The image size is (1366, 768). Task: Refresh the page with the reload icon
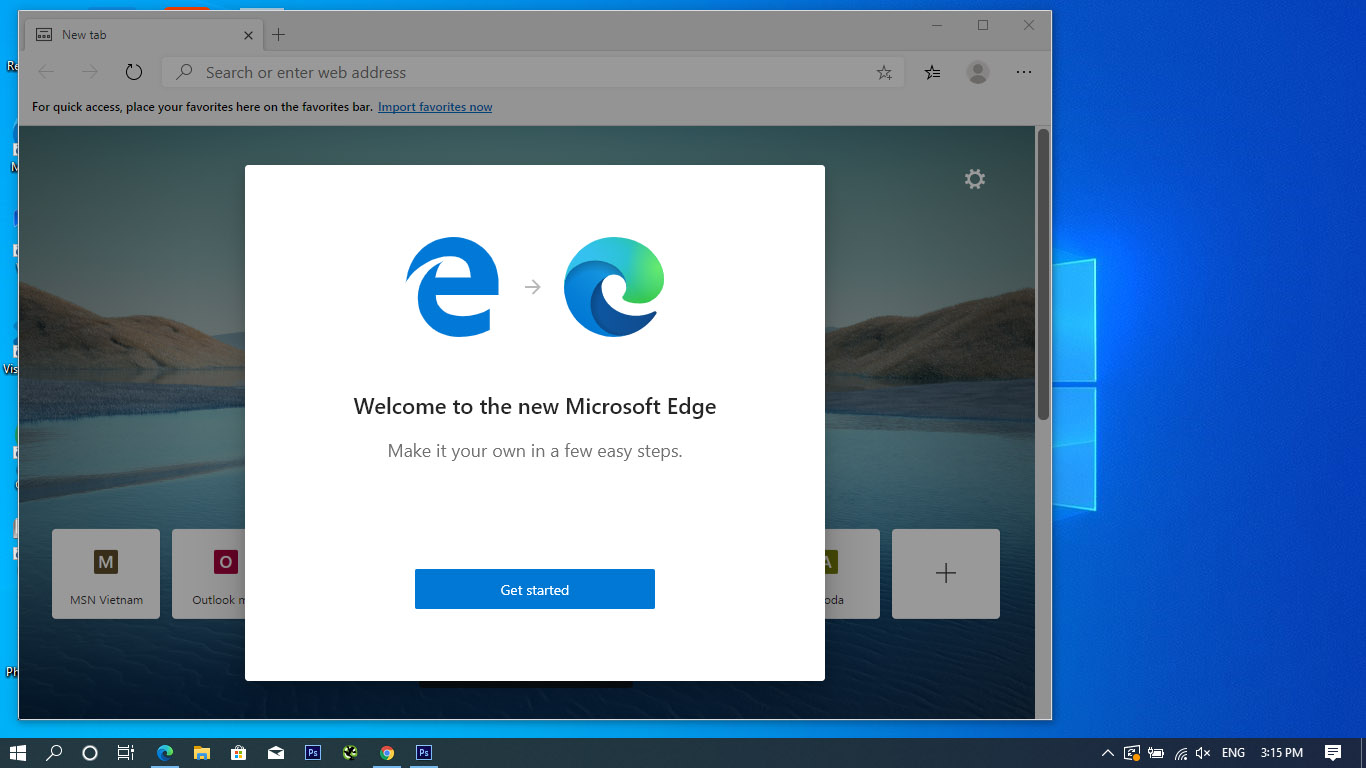pos(134,72)
